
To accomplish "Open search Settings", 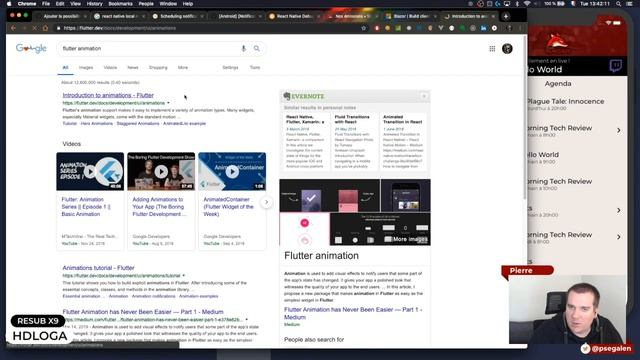I will (x=230, y=67).
